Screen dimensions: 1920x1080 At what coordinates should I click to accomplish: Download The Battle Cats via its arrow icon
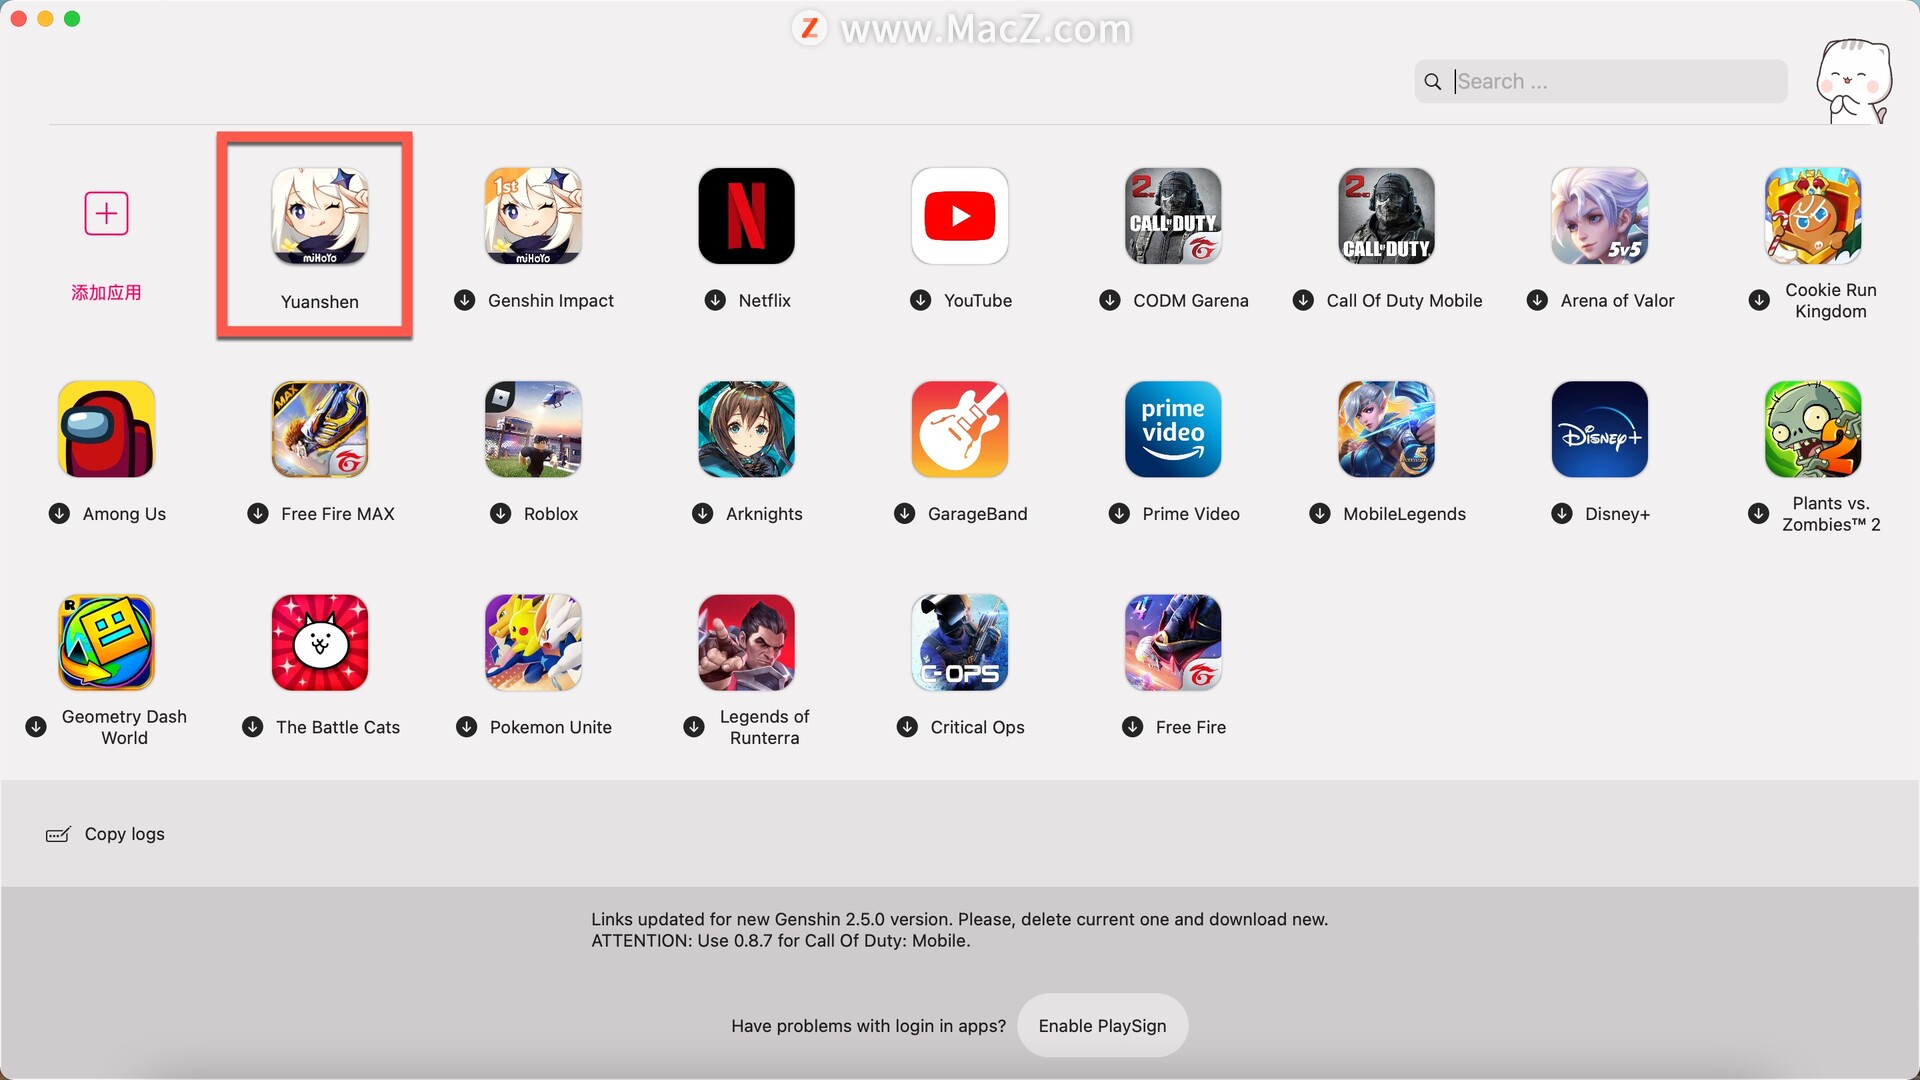coord(253,727)
